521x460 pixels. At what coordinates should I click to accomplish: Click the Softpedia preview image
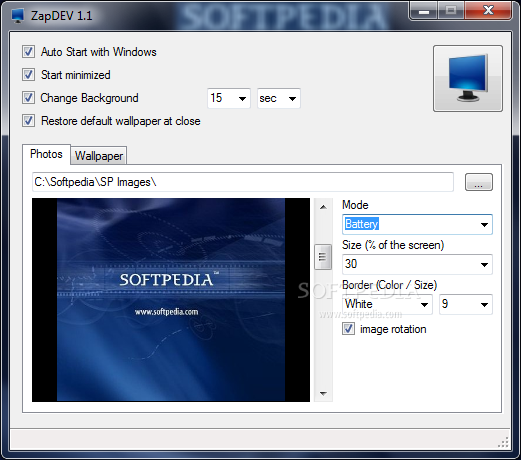pyautogui.click(x=171, y=300)
